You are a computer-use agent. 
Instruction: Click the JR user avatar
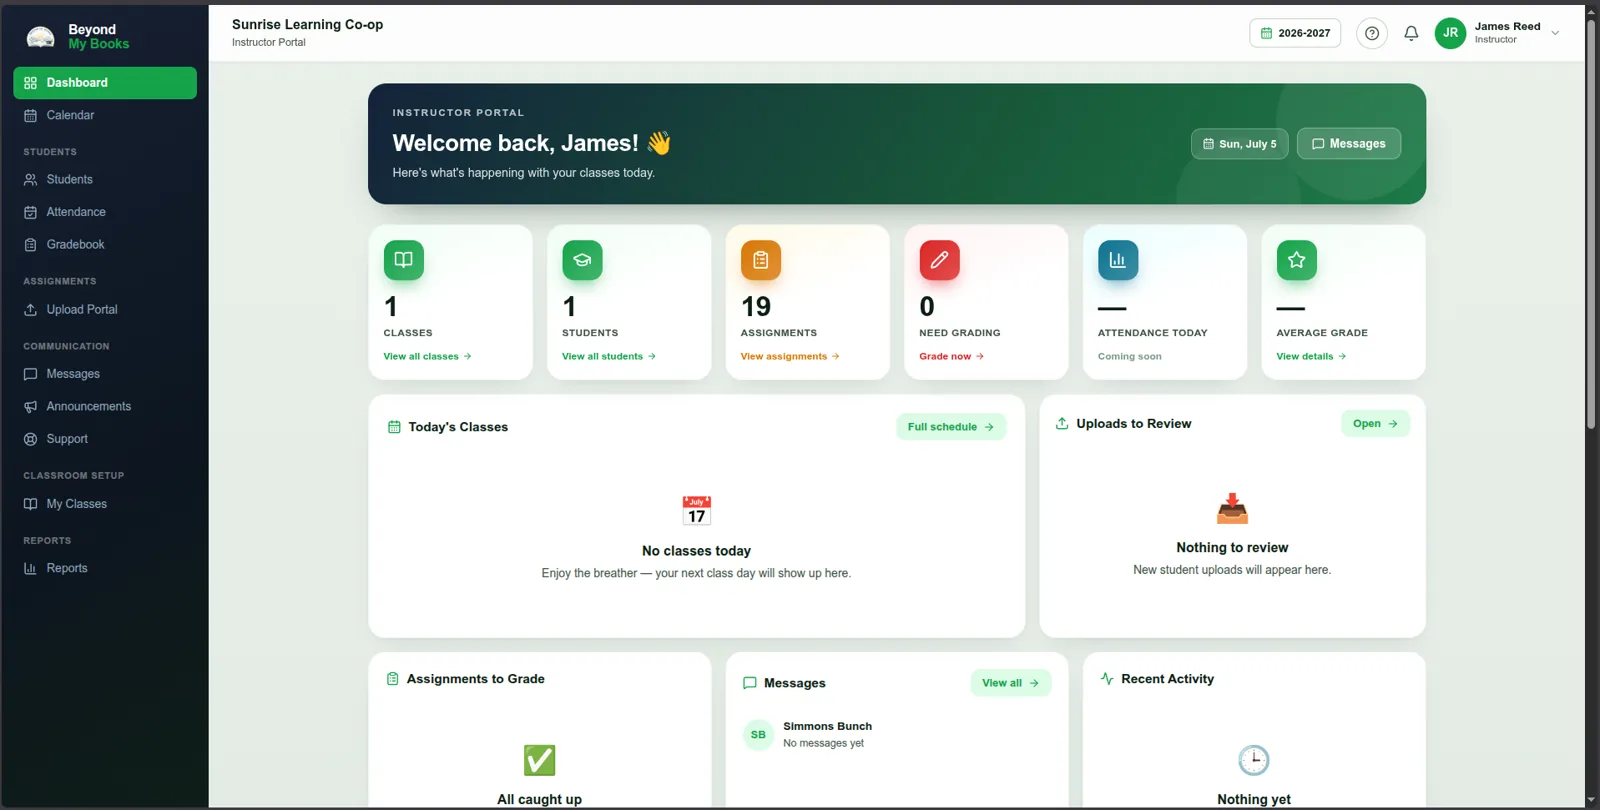[1450, 33]
